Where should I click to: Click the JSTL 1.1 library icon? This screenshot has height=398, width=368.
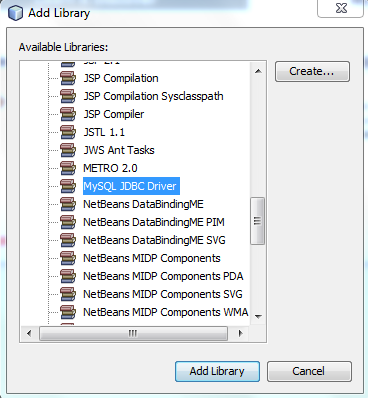tap(68, 132)
